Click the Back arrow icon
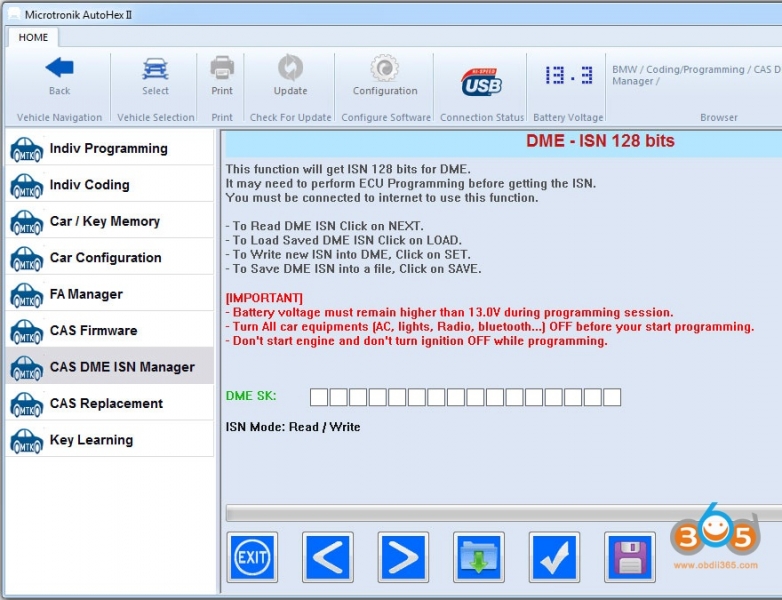Viewport: 782px width, 600px height. (59, 67)
